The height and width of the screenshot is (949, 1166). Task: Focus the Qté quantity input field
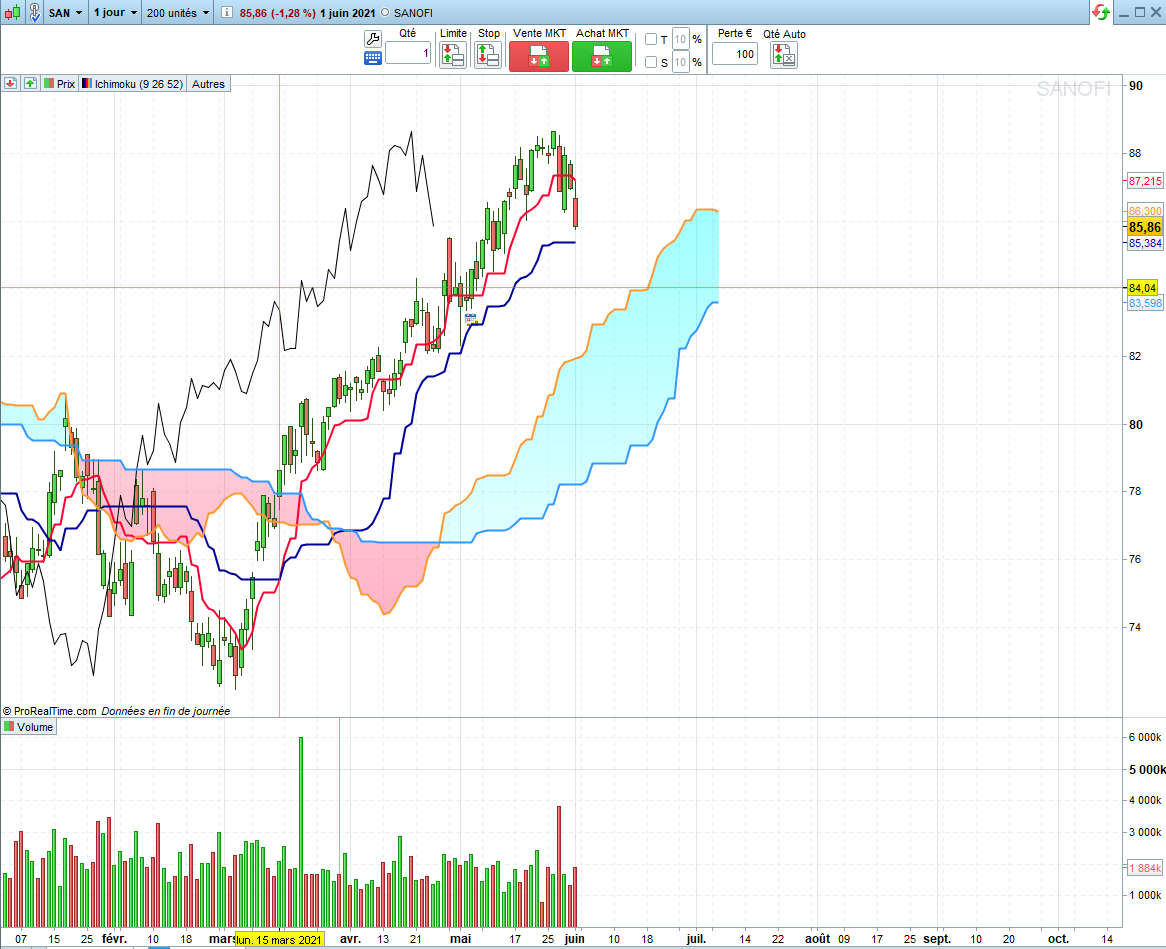point(408,53)
